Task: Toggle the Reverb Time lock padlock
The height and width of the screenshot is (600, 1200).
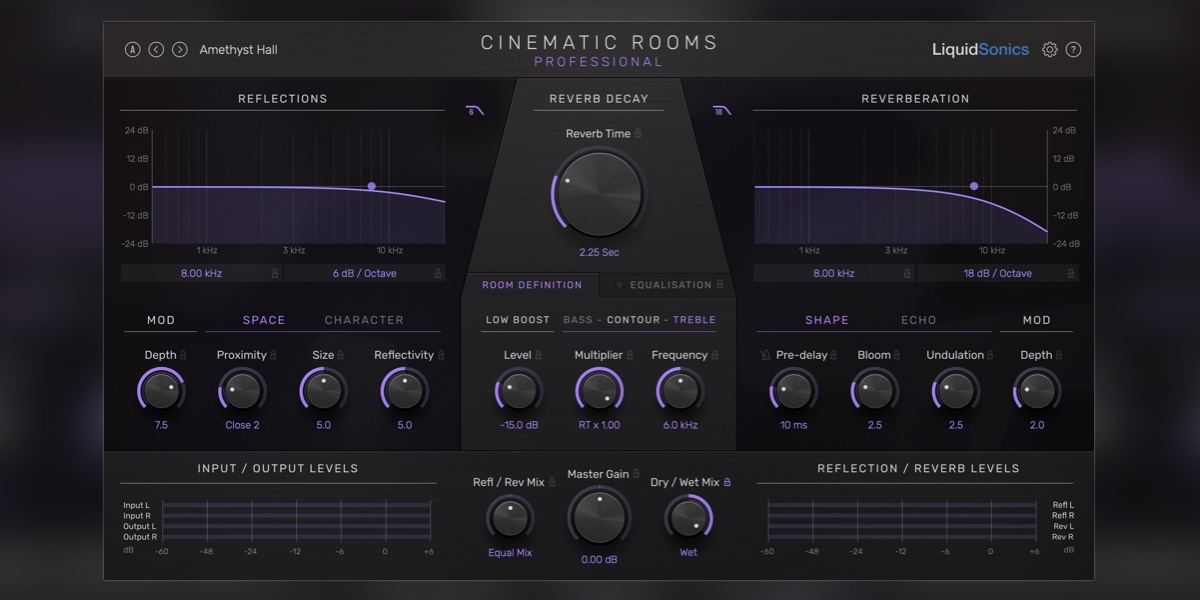Action: [x=638, y=133]
